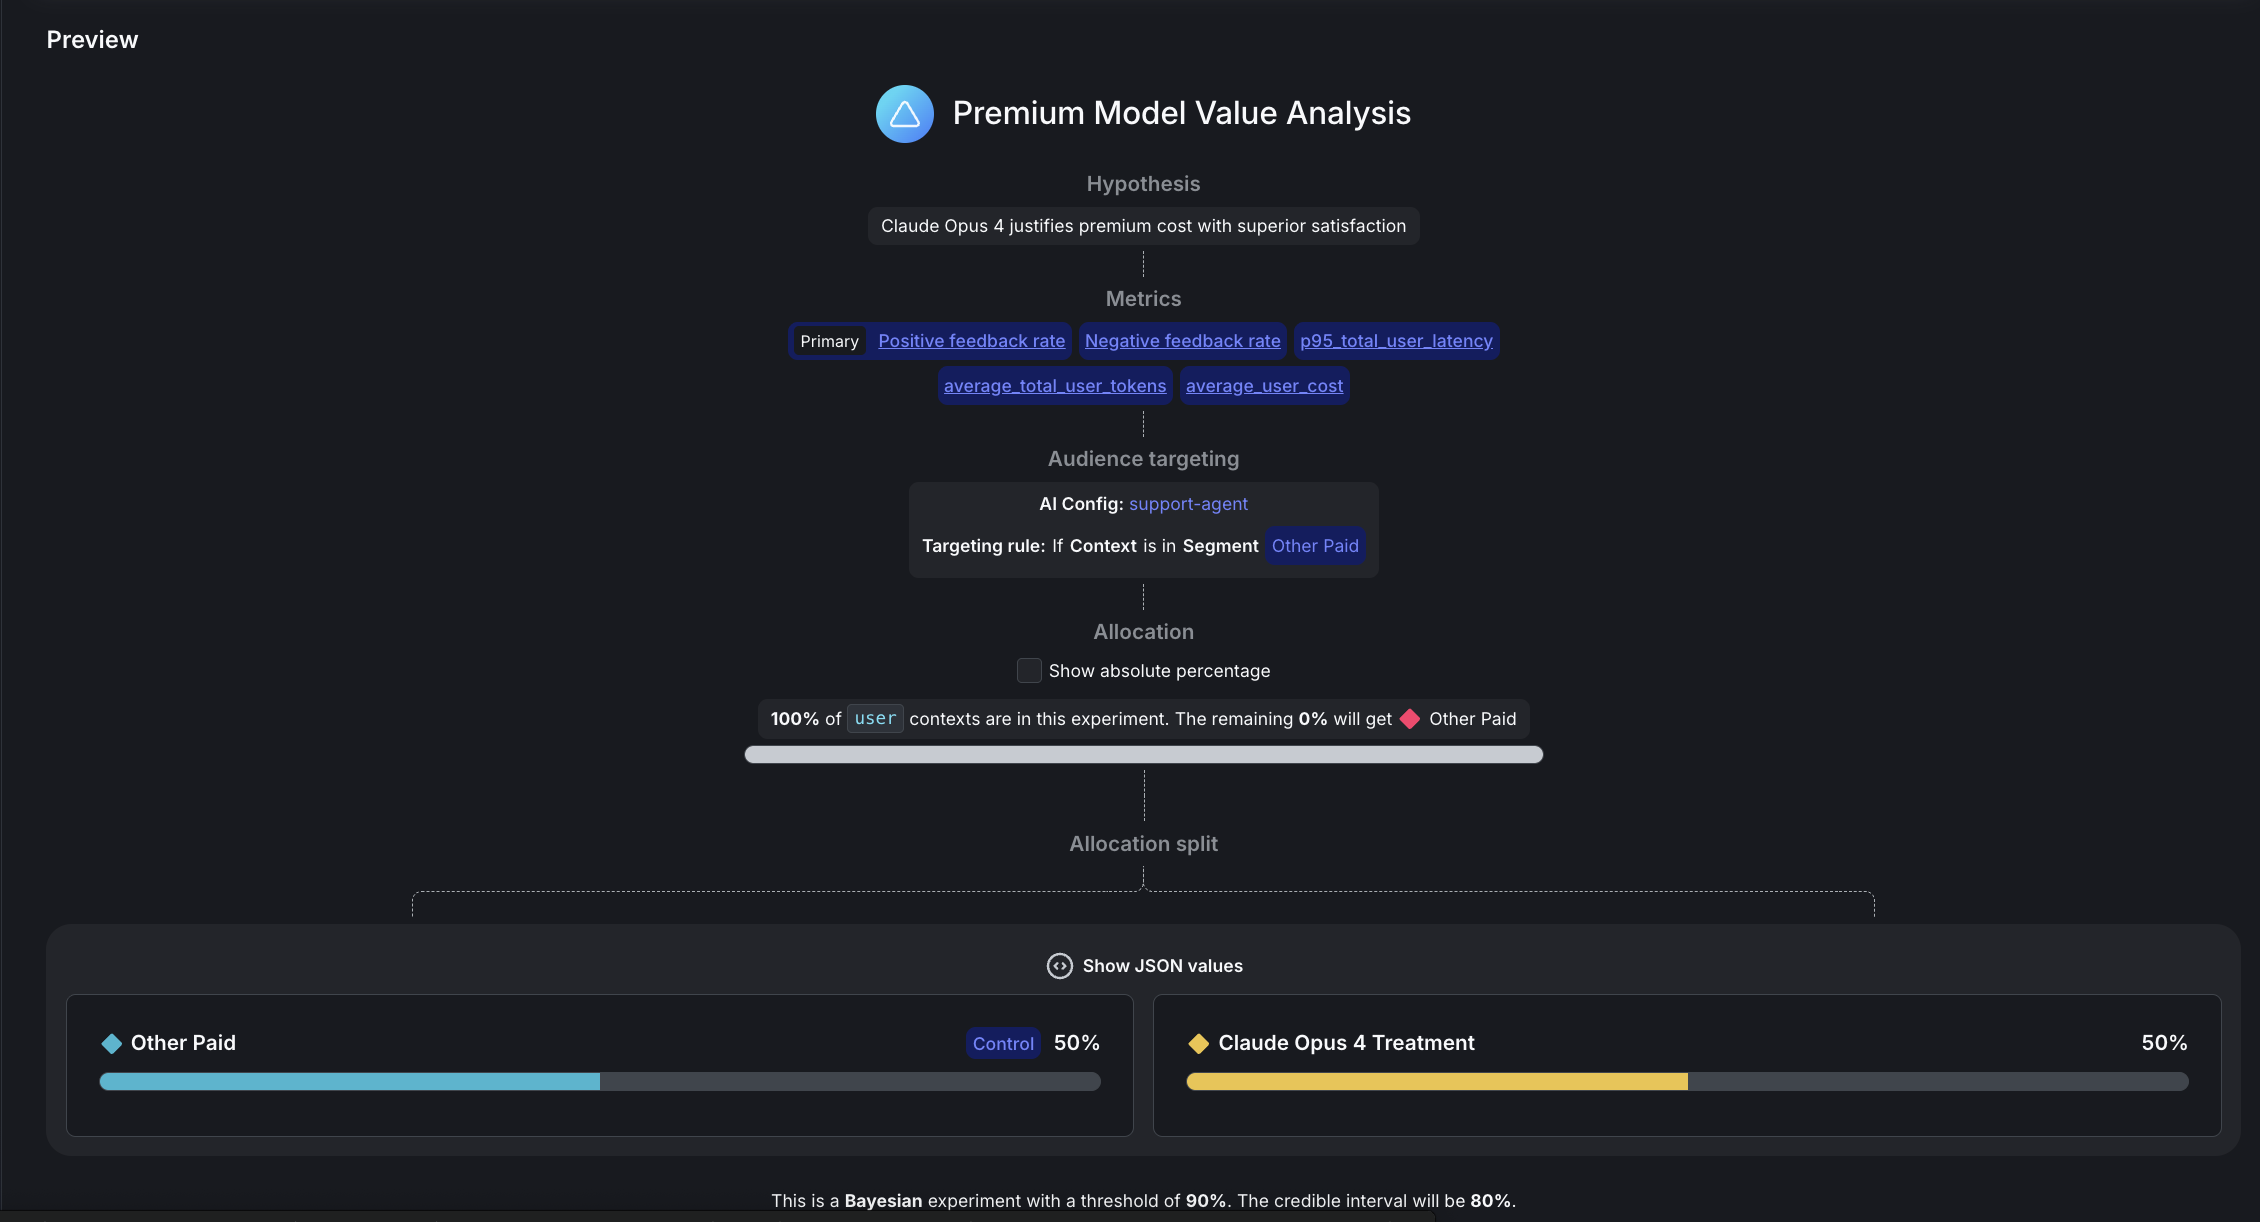Click the hypothesis statement chip

[1143, 226]
